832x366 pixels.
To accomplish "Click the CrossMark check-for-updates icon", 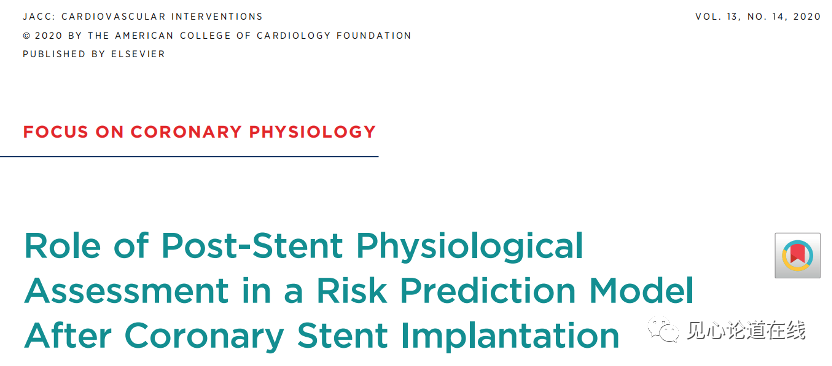I will click(798, 256).
